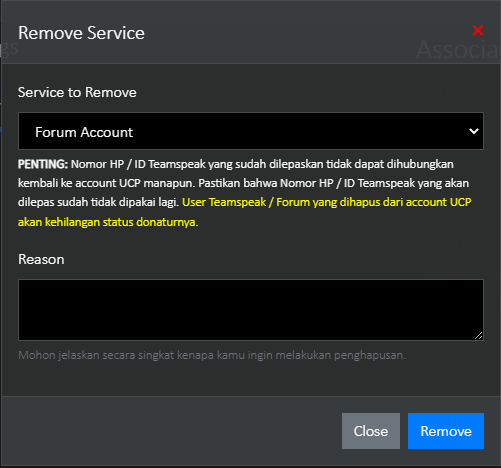Click the gray Close button
501x468 pixels.
point(371,431)
